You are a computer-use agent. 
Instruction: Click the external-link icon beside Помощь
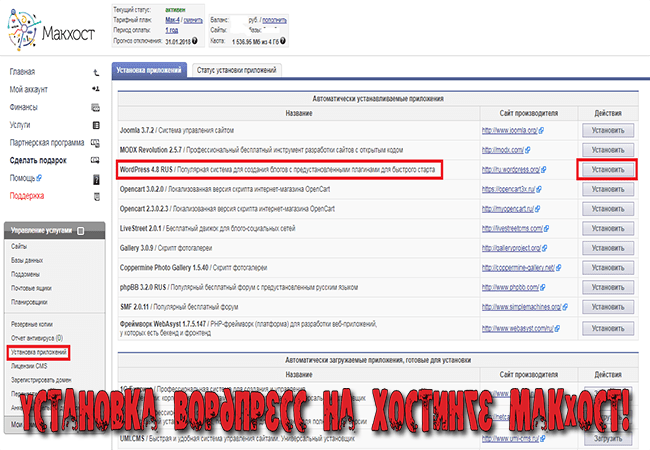coord(39,178)
